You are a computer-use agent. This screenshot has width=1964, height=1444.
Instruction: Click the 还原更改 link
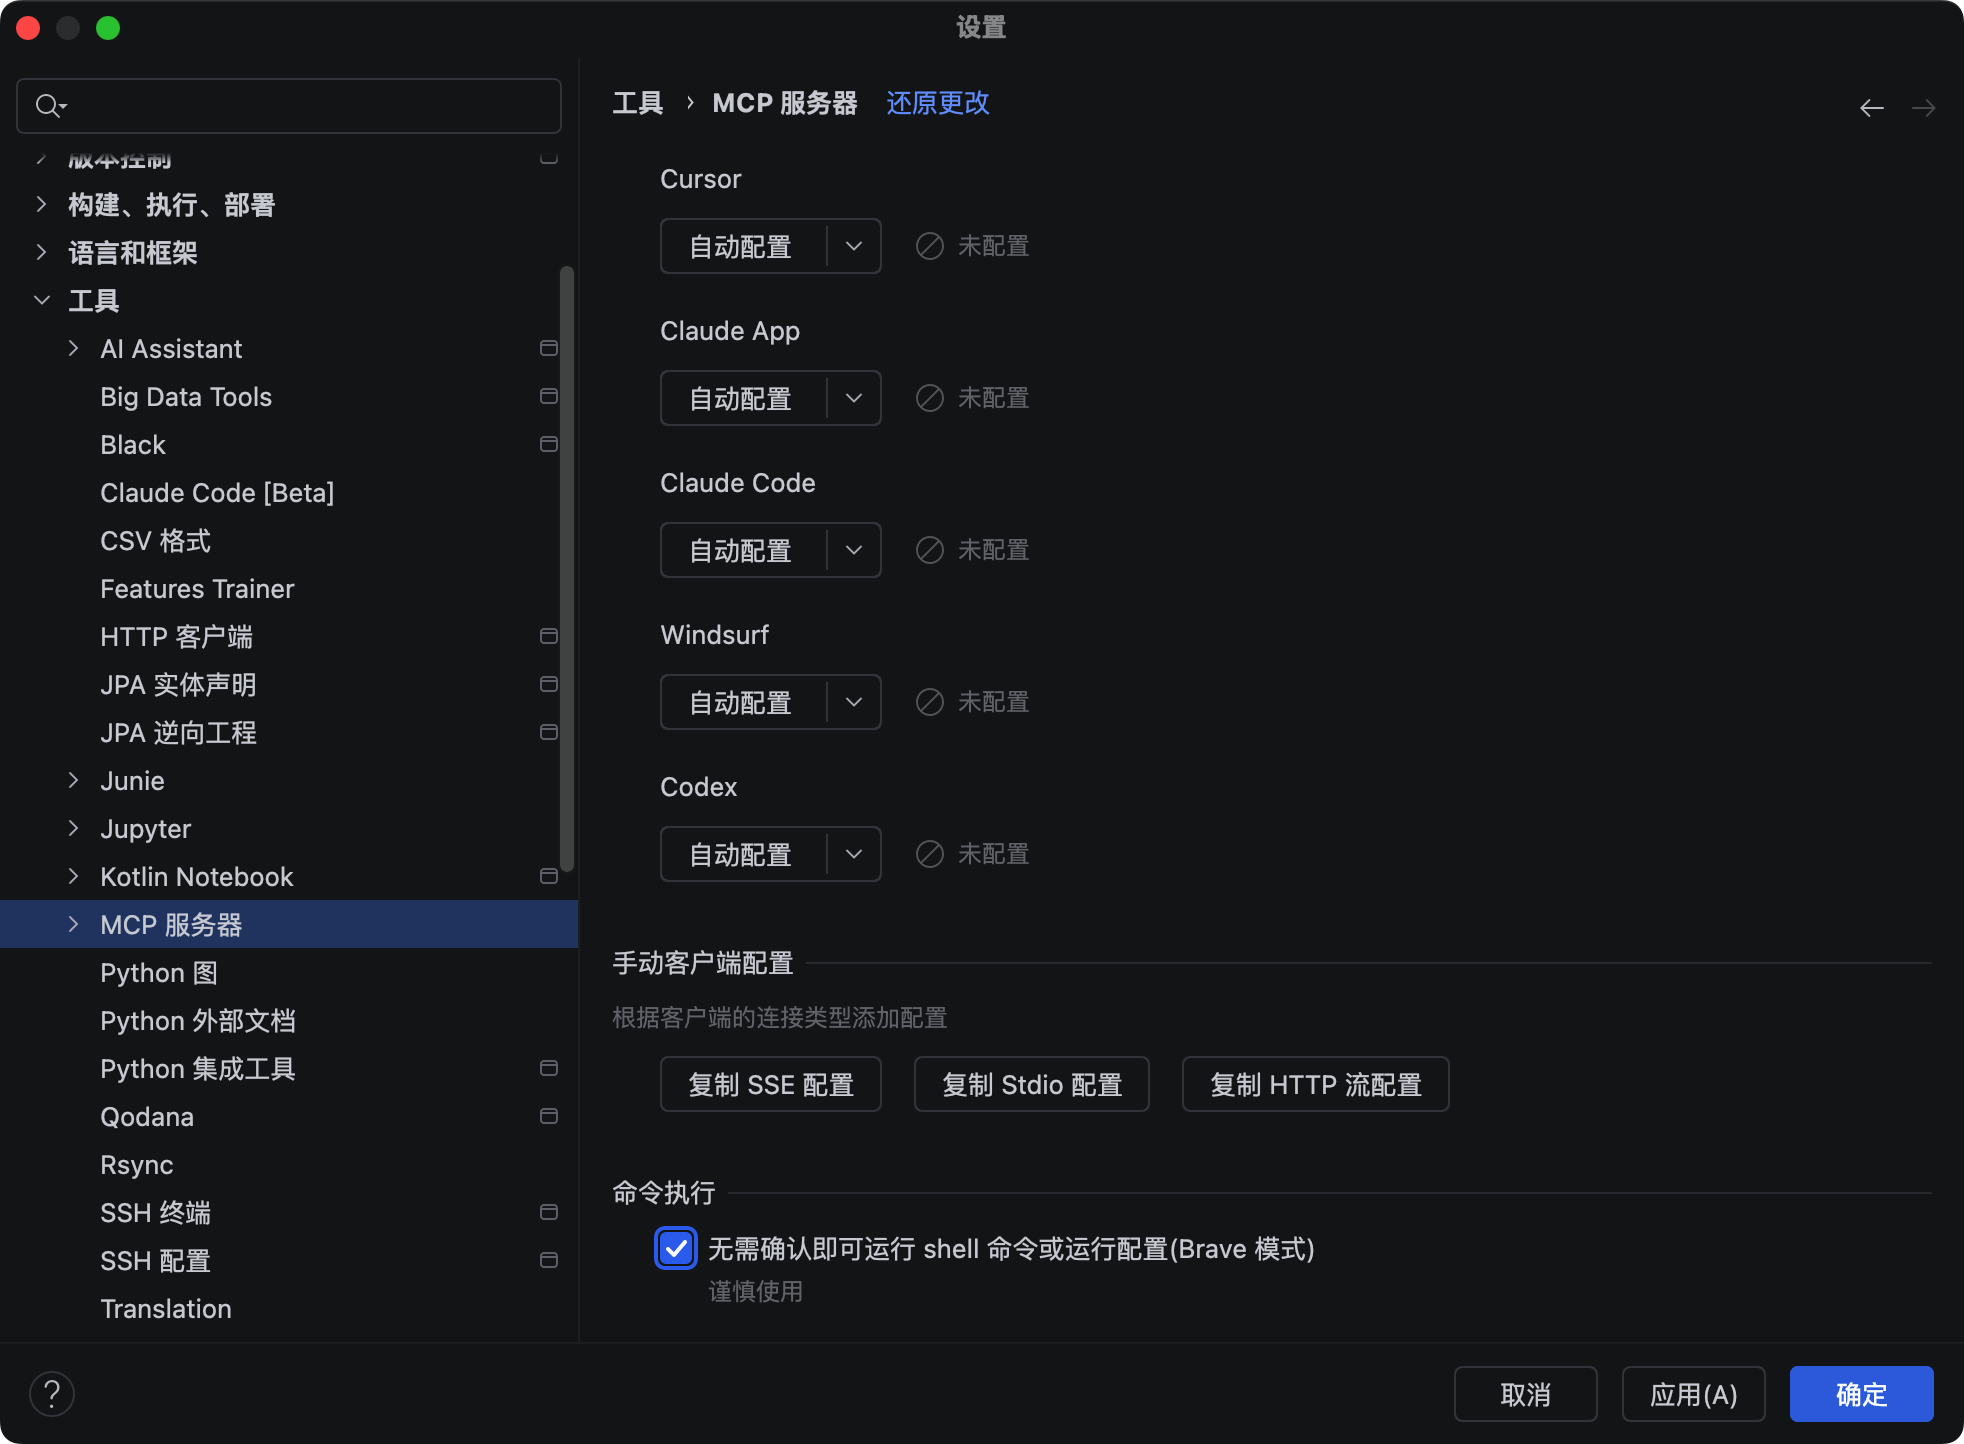click(937, 103)
